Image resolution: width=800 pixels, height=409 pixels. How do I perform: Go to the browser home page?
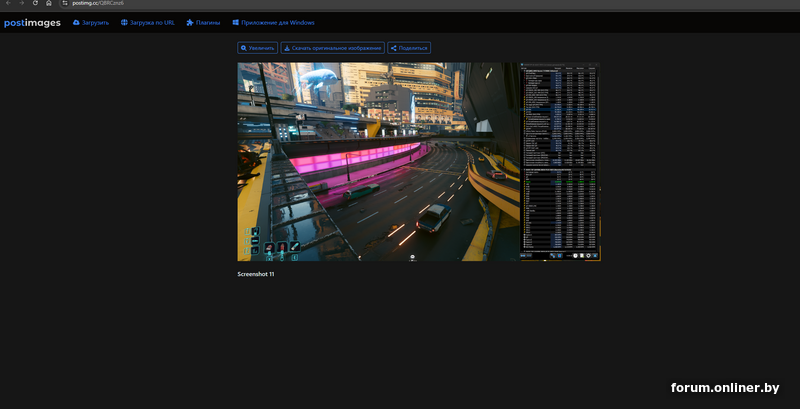pyautogui.click(x=48, y=4)
